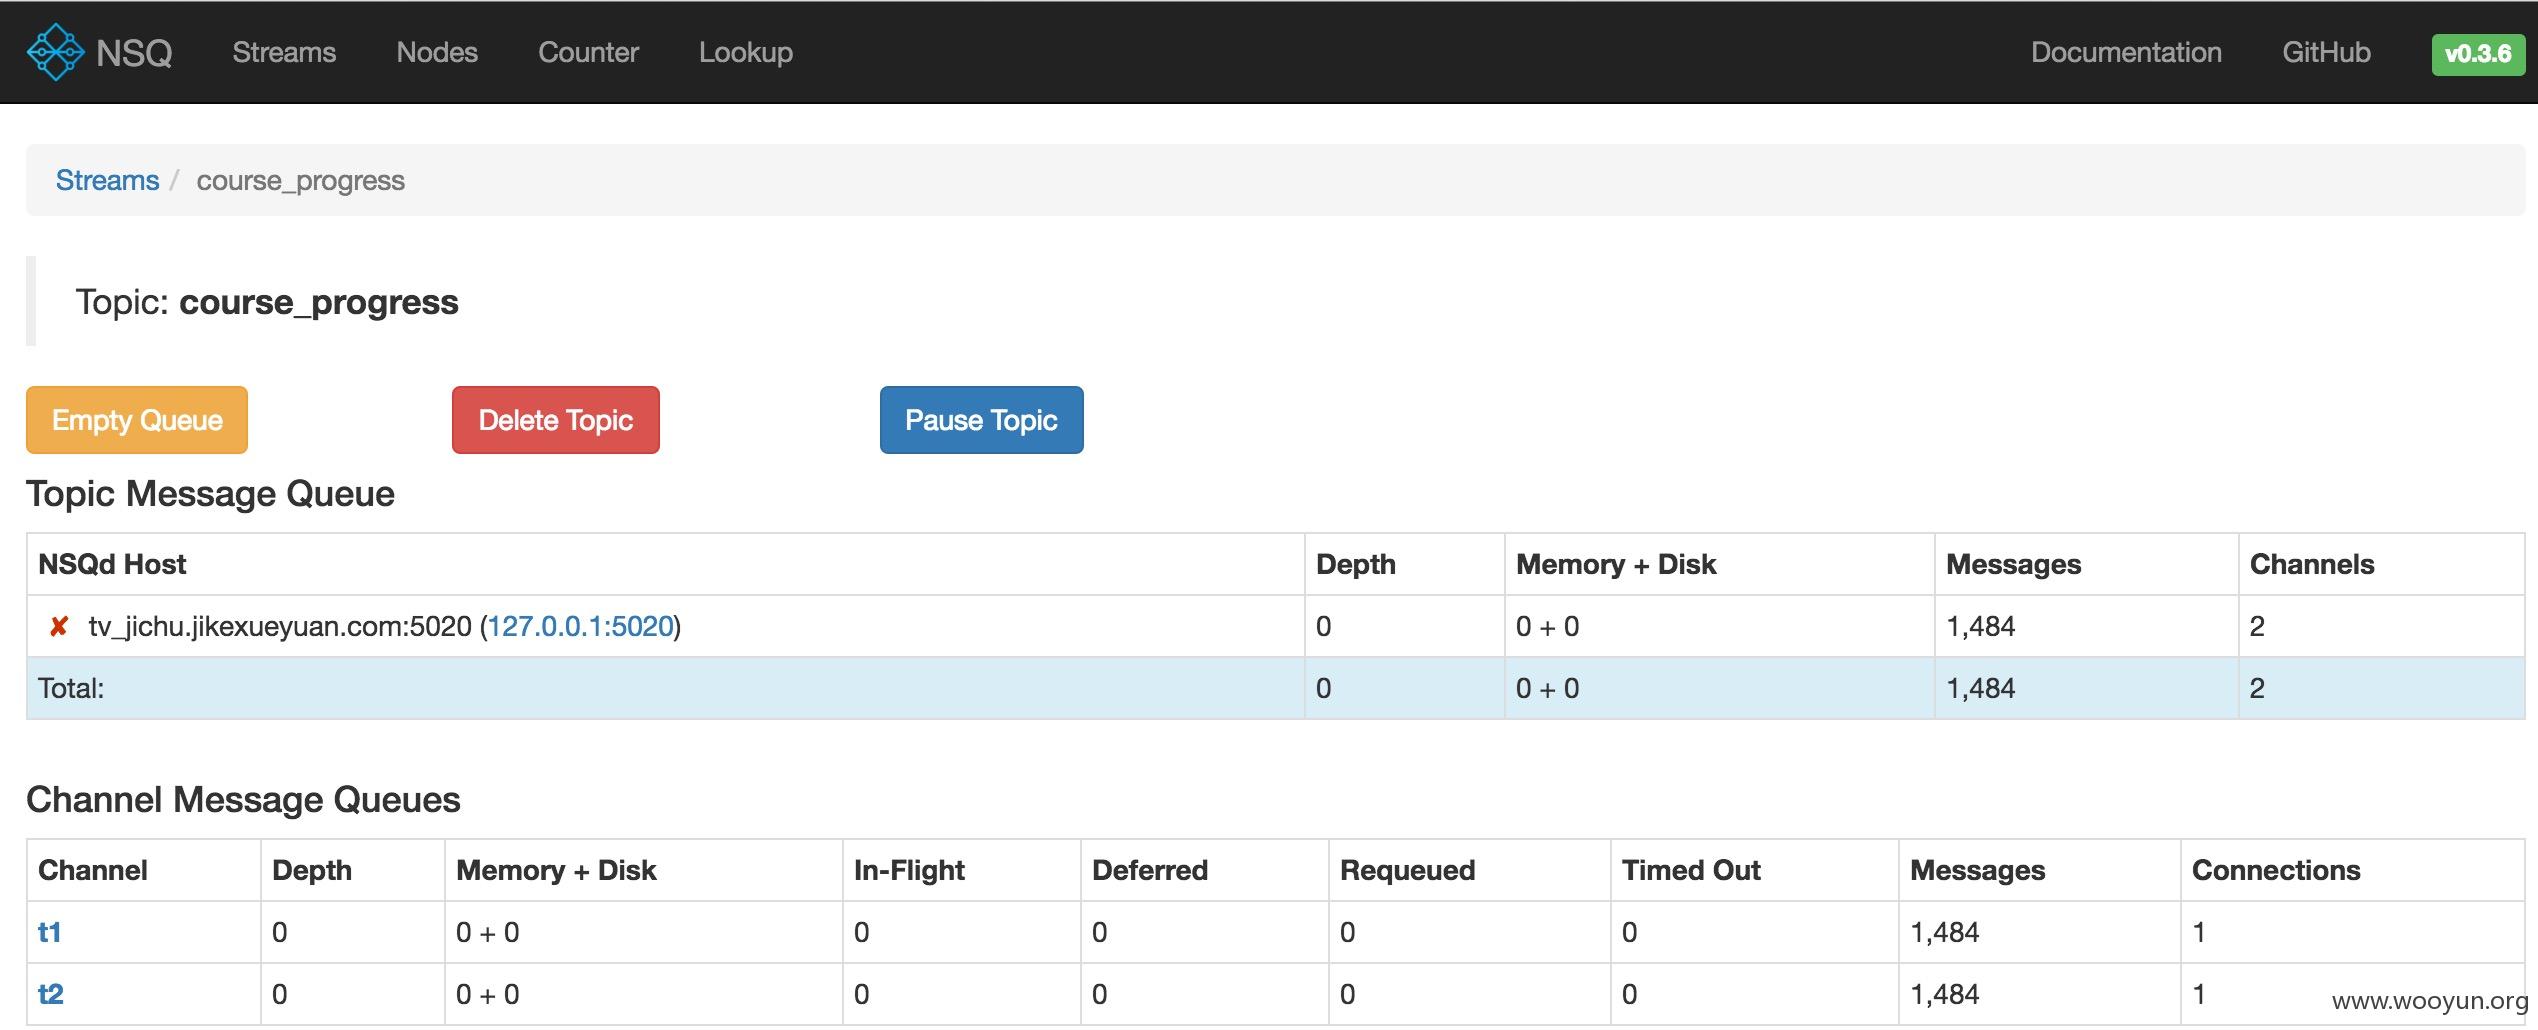Open the 127.0.0.1:5020 node link
The width and height of the screenshot is (2538, 1030).
click(x=580, y=627)
